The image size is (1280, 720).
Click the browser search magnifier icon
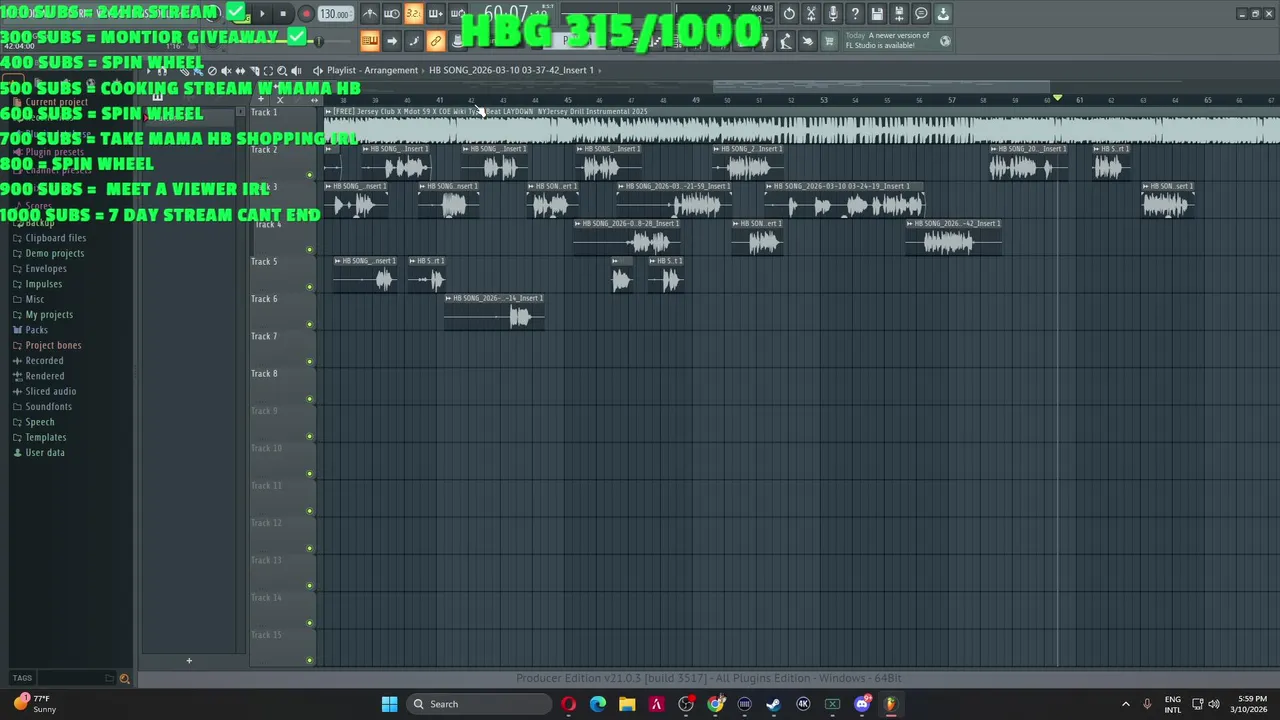tap(125, 679)
